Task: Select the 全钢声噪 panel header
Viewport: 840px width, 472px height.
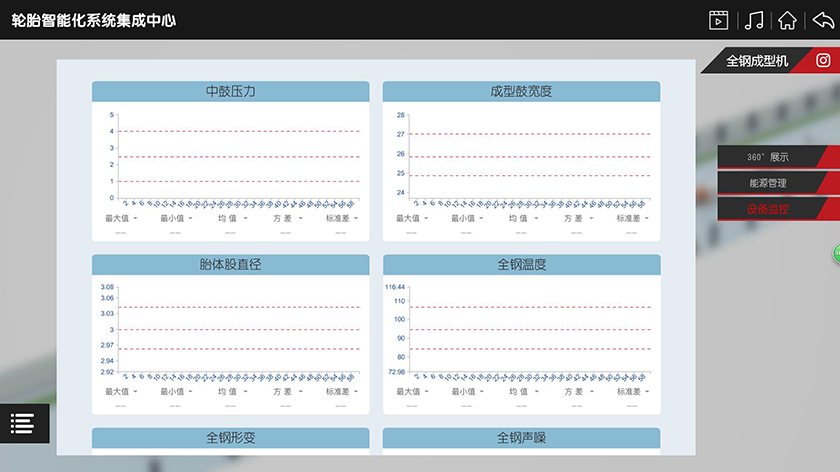Action: point(521,438)
